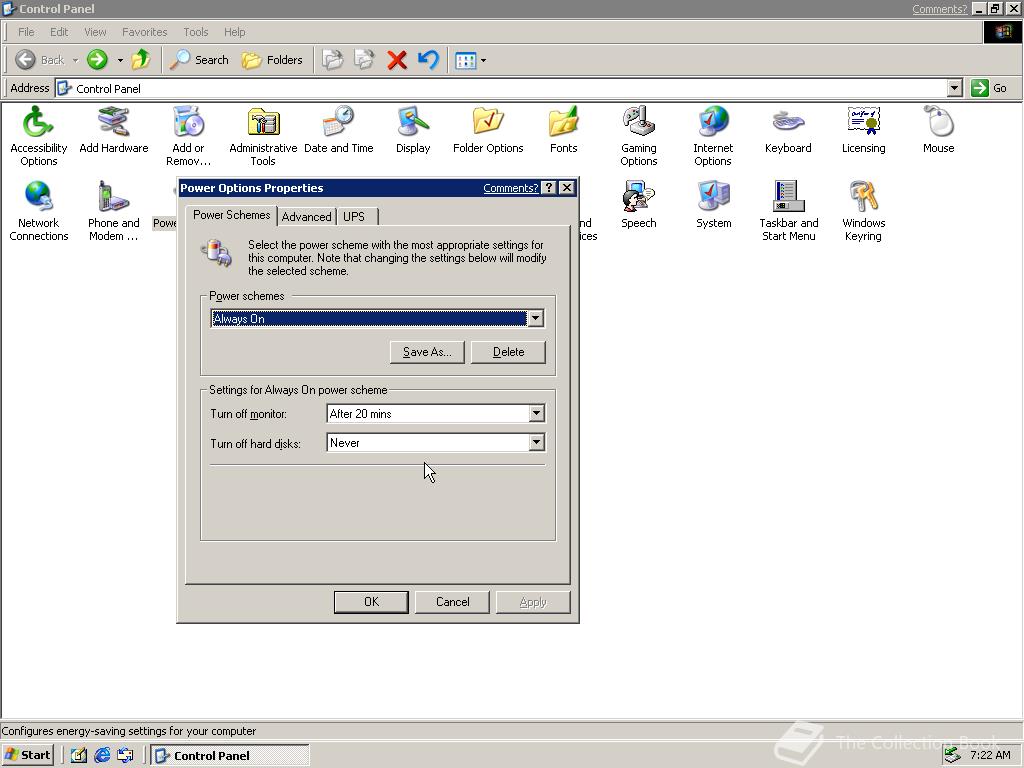This screenshot has width=1024, height=768.
Task: Open Accessibility Options applet
Action: (x=39, y=136)
